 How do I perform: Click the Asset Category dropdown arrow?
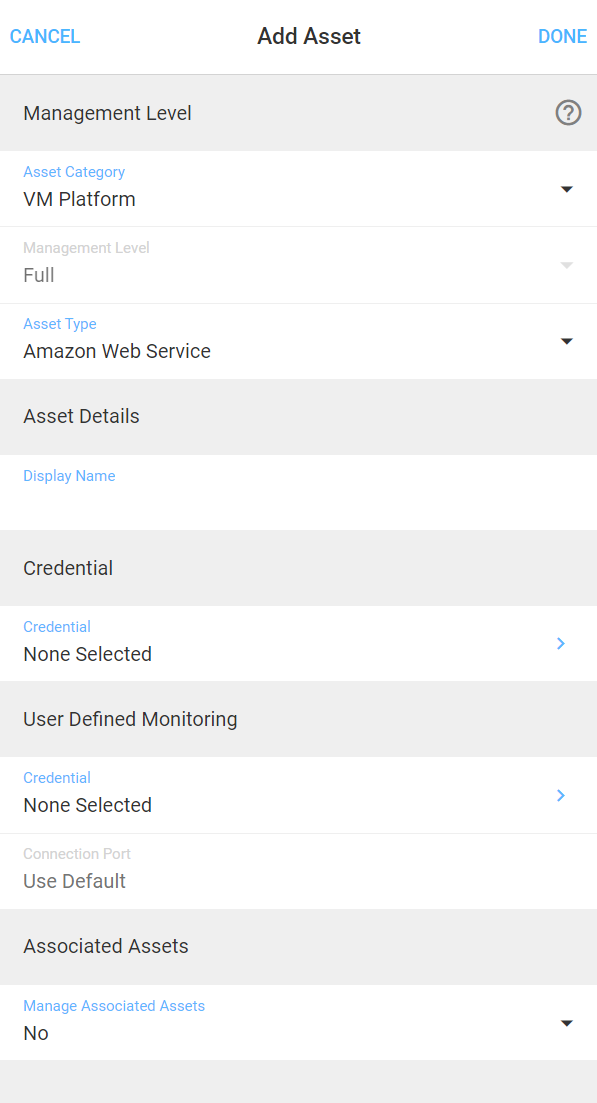567,189
